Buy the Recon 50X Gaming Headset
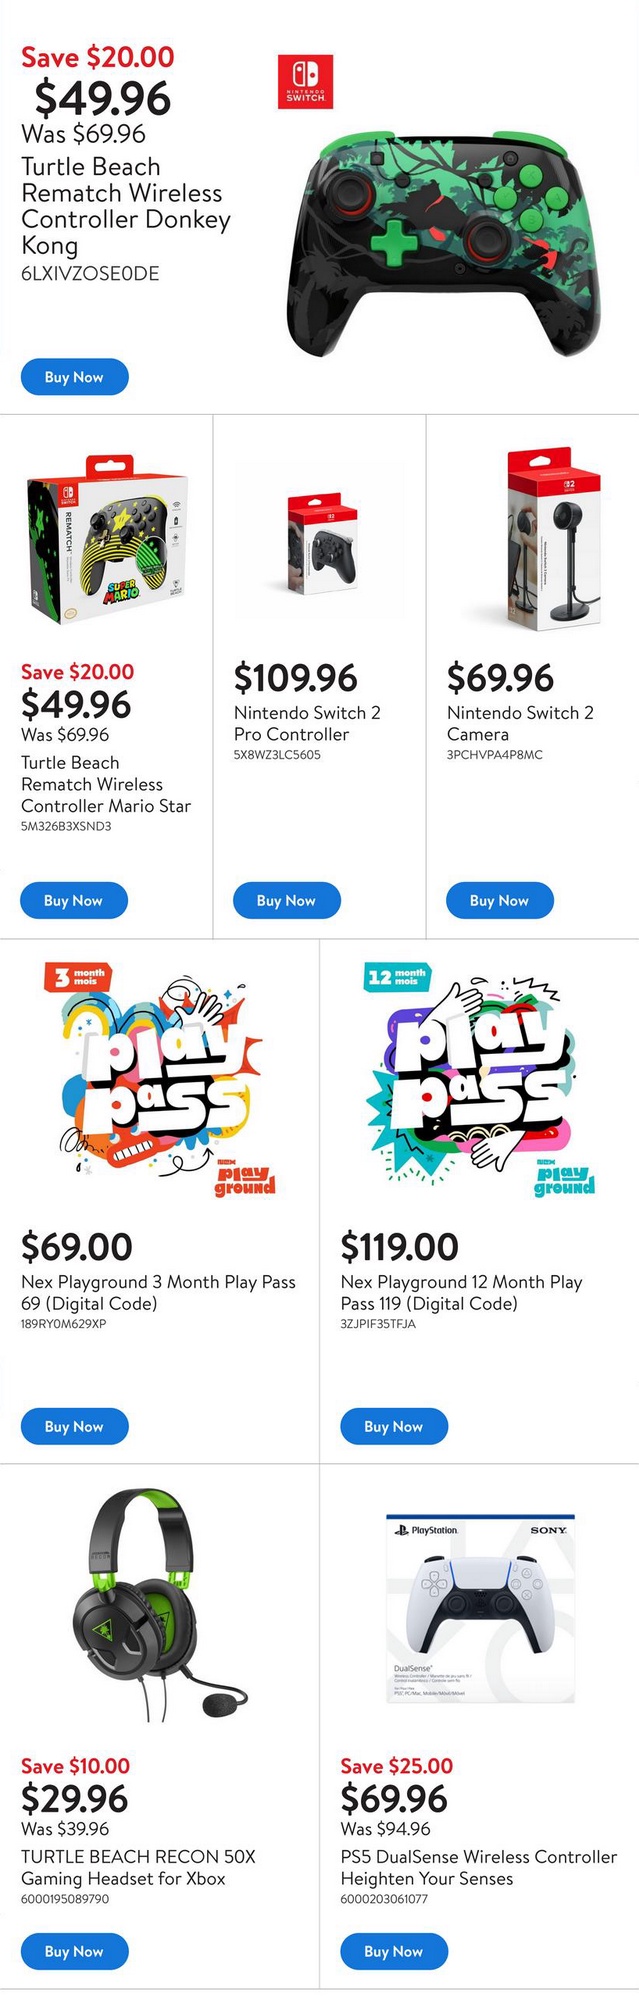Screen dimensions: 639x2000 [x=74, y=1951]
